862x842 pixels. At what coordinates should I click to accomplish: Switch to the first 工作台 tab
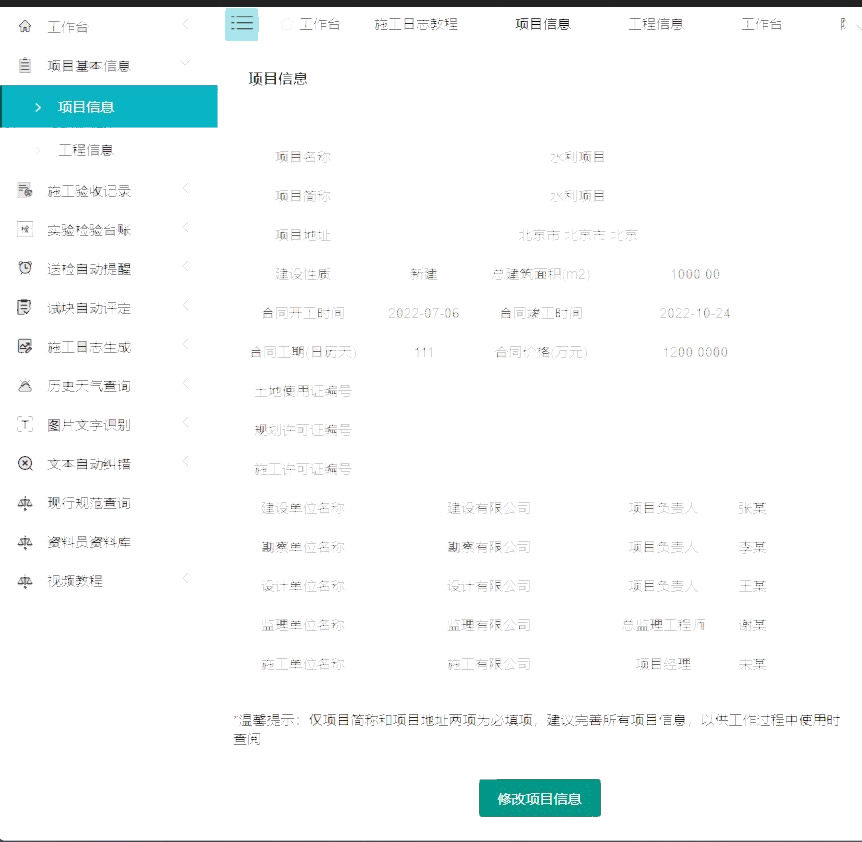[319, 24]
